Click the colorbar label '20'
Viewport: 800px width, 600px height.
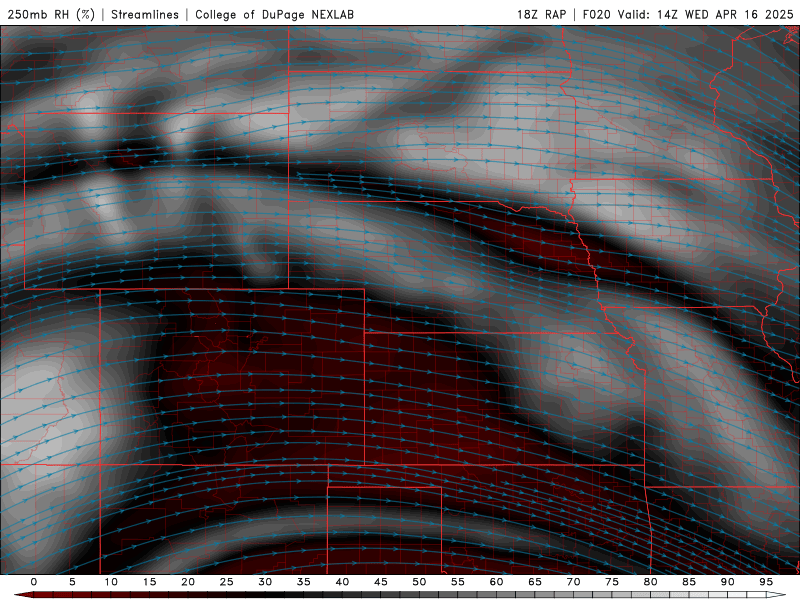[188, 582]
